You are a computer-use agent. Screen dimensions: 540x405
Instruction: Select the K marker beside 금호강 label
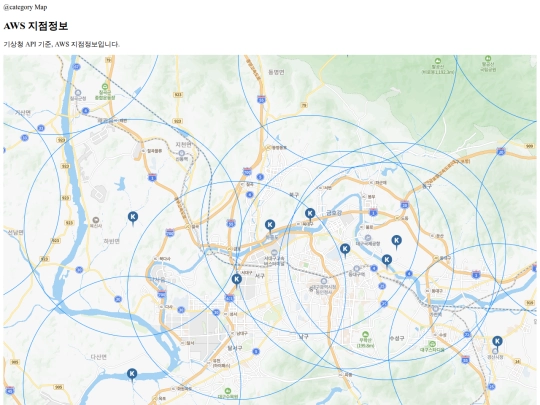[x=310, y=214]
